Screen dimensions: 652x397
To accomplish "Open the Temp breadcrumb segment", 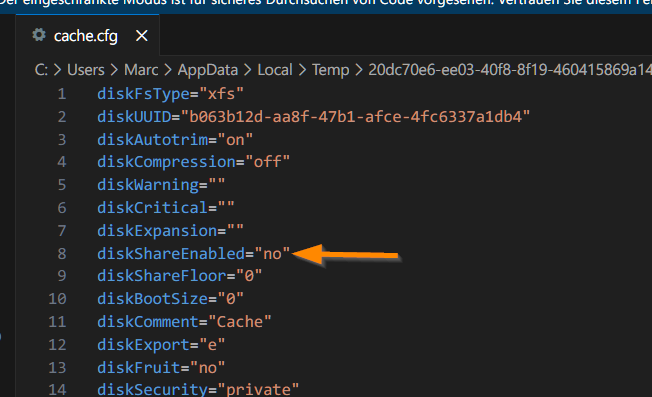I will coord(331,70).
